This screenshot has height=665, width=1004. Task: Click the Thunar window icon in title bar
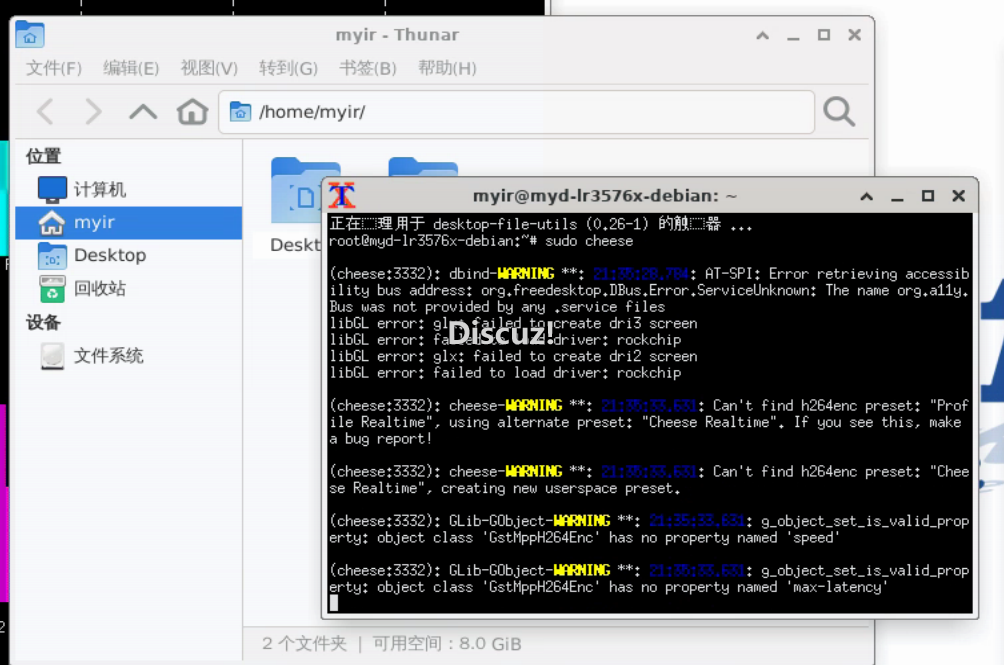point(30,35)
